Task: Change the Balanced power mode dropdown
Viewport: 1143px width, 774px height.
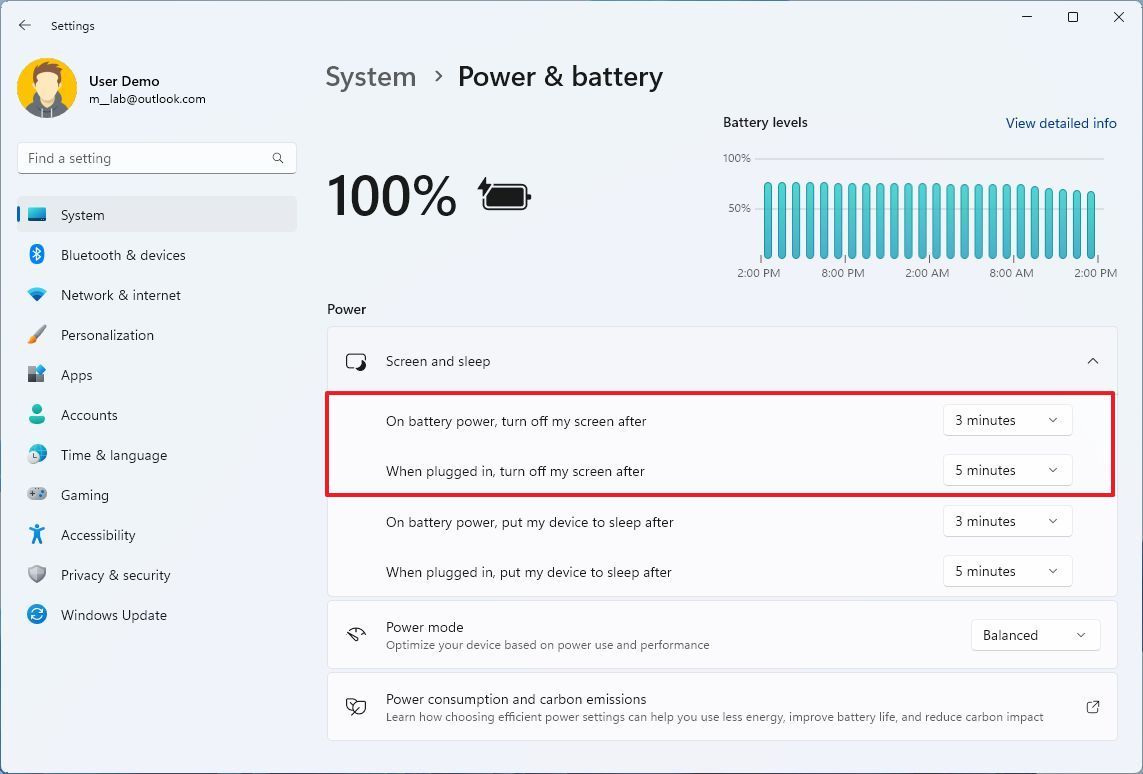Action: (x=1035, y=635)
